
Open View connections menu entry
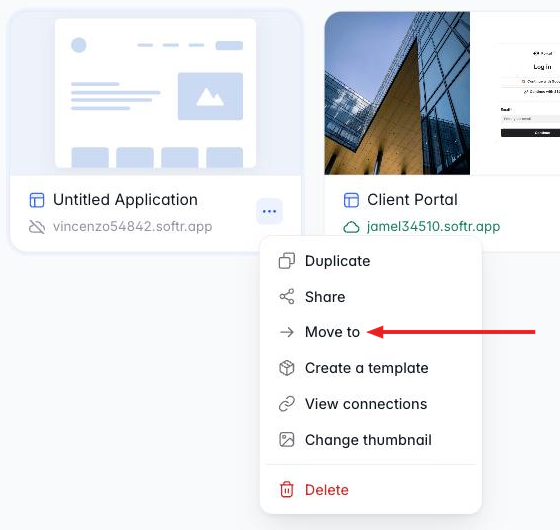pyautogui.click(x=371, y=404)
